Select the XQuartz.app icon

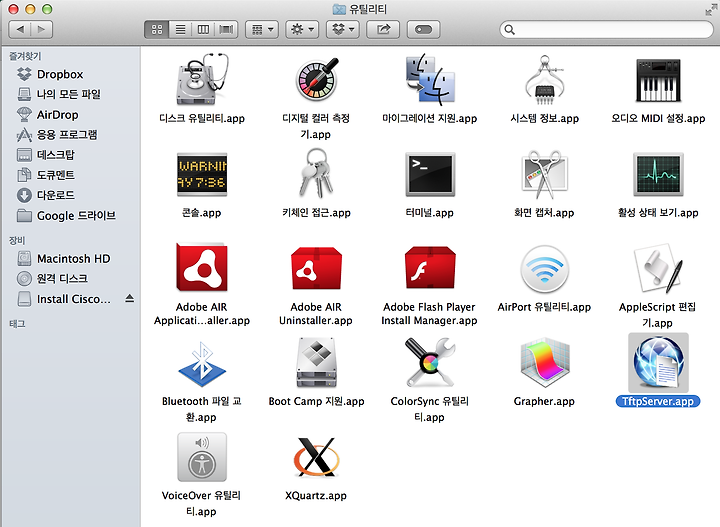(x=316, y=457)
